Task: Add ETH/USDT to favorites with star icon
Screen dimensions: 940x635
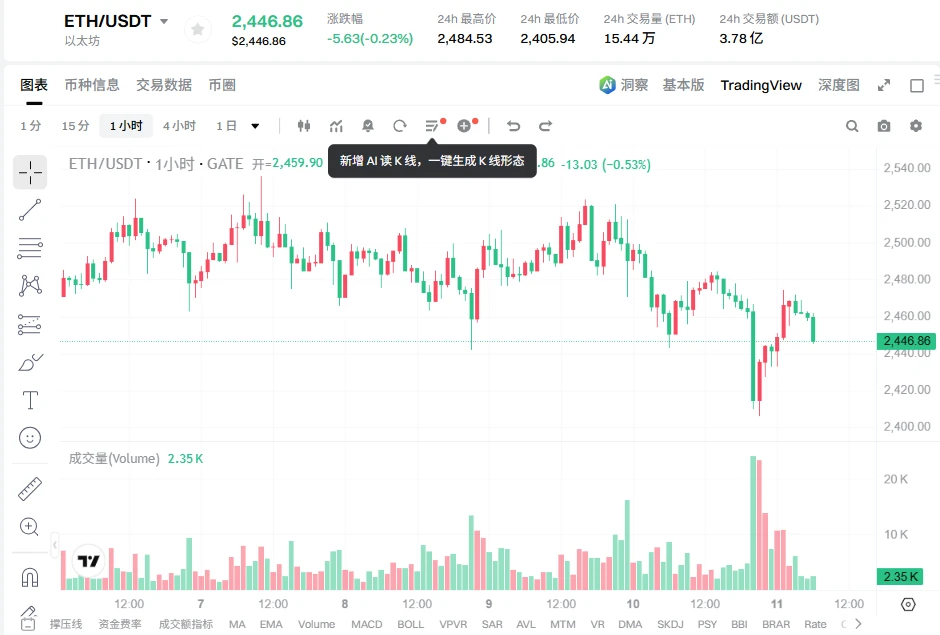Action: coord(197,29)
